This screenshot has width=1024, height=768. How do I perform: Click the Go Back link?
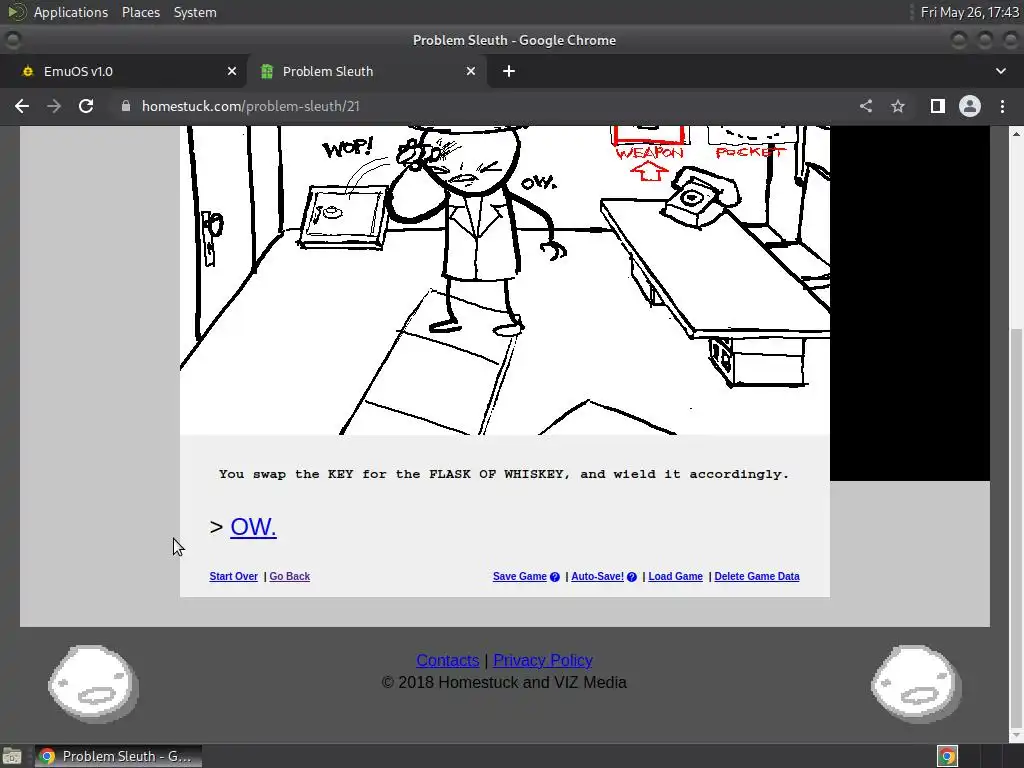(x=289, y=576)
